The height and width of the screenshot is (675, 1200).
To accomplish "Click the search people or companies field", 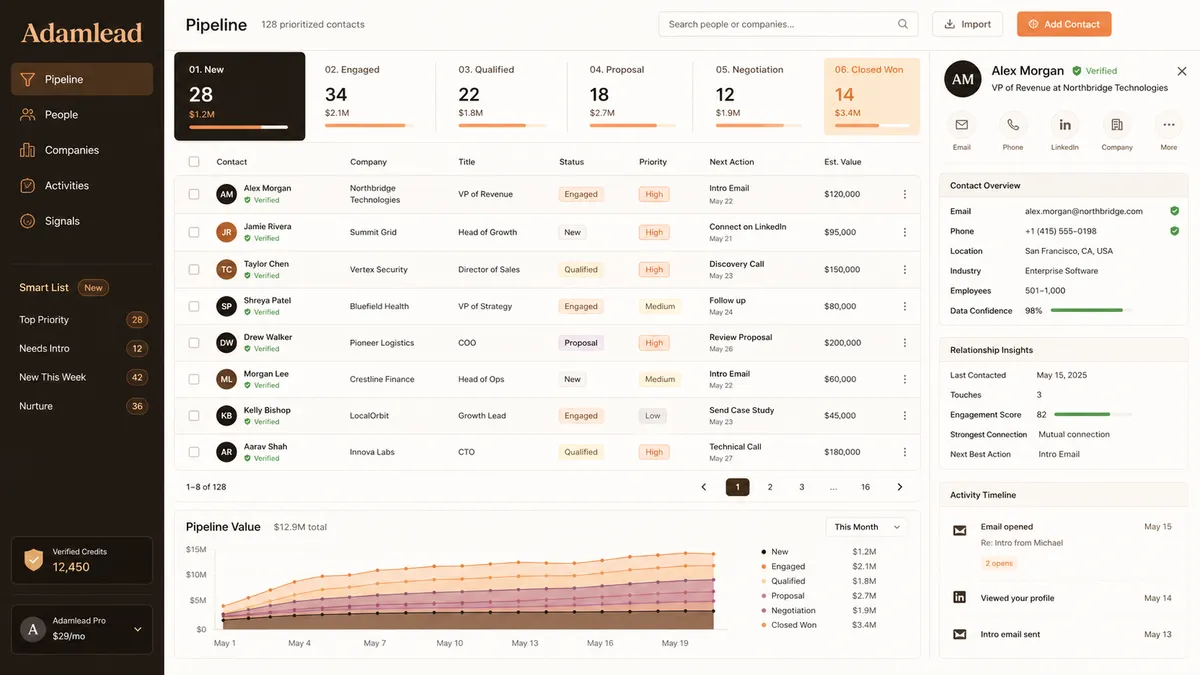I will (788, 24).
